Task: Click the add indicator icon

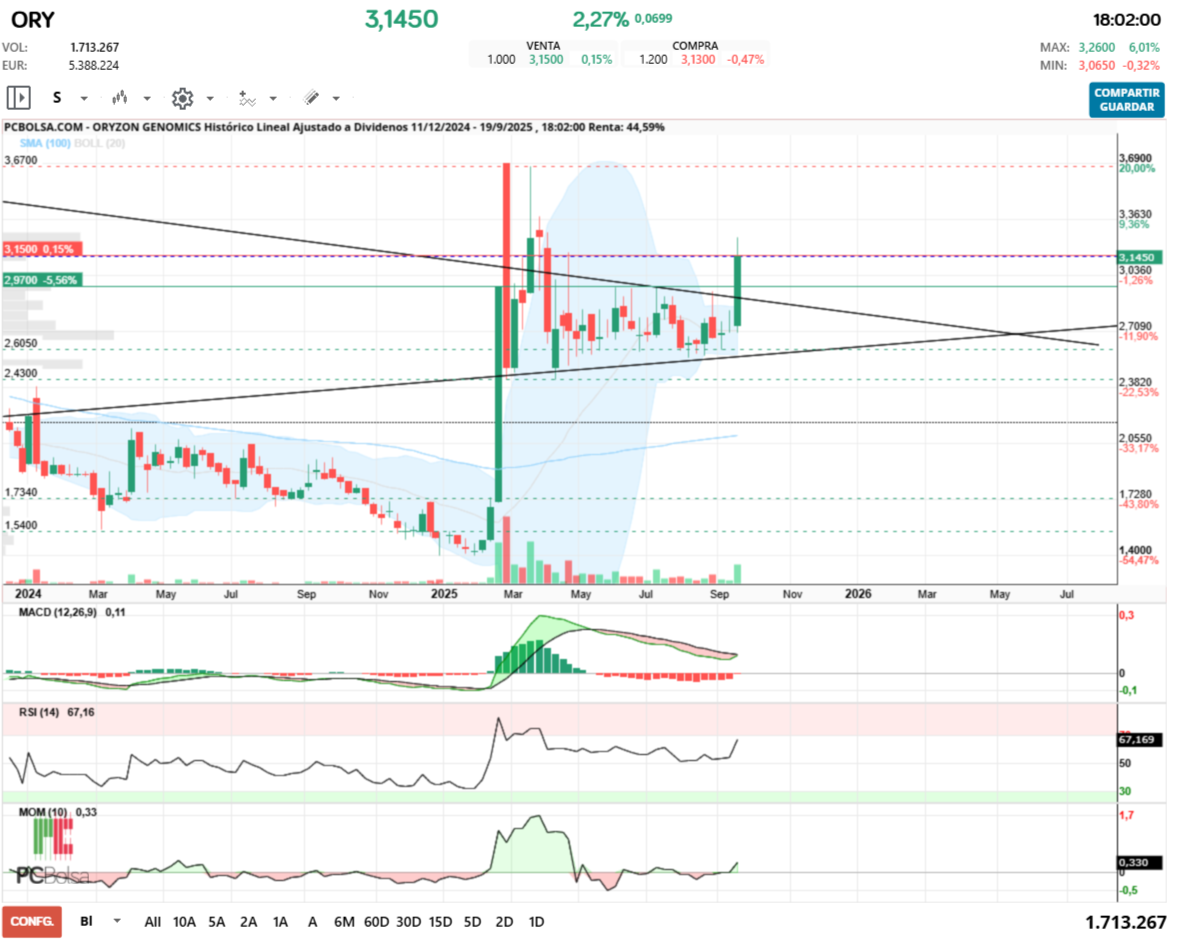Action: (x=247, y=98)
